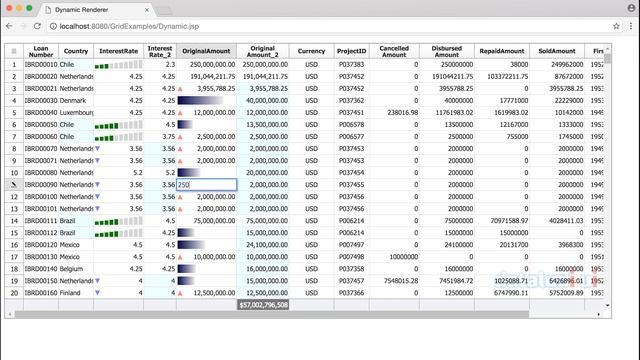Sort by Loan Number column header
The height and width of the screenshot is (360, 640).
[x=41, y=51]
